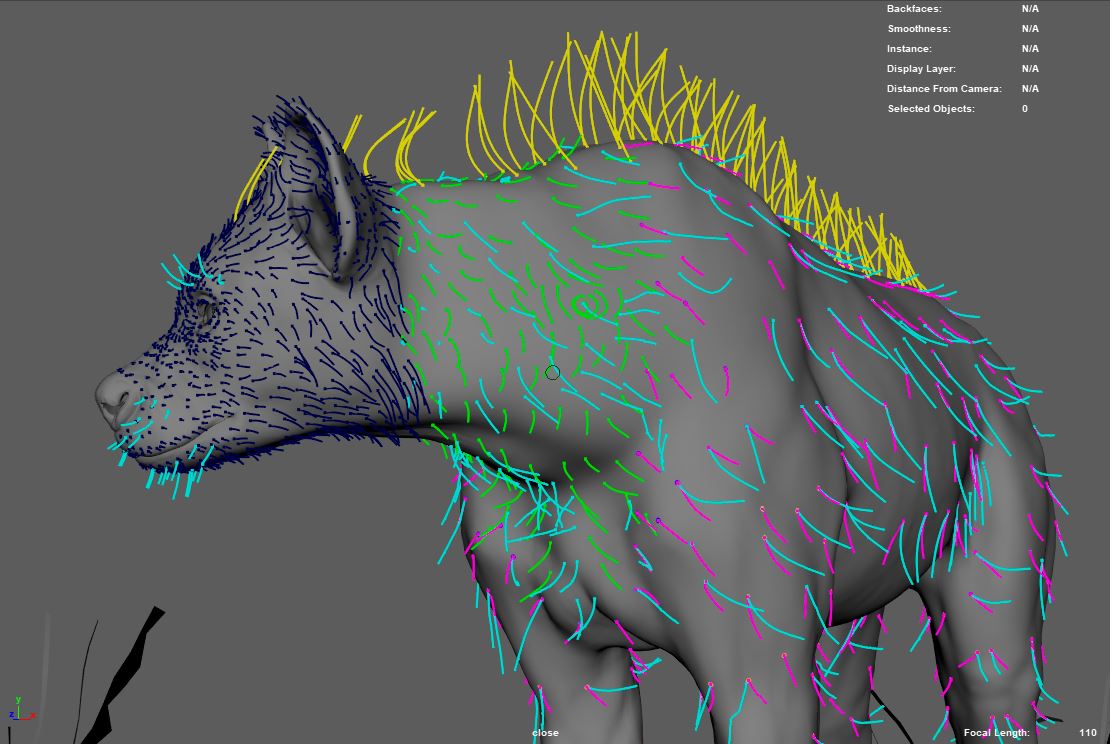Click the Selected Objects count value 0
The height and width of the screenshot is (744, 1110).
pyautogui.click(x=1024, y=108)
